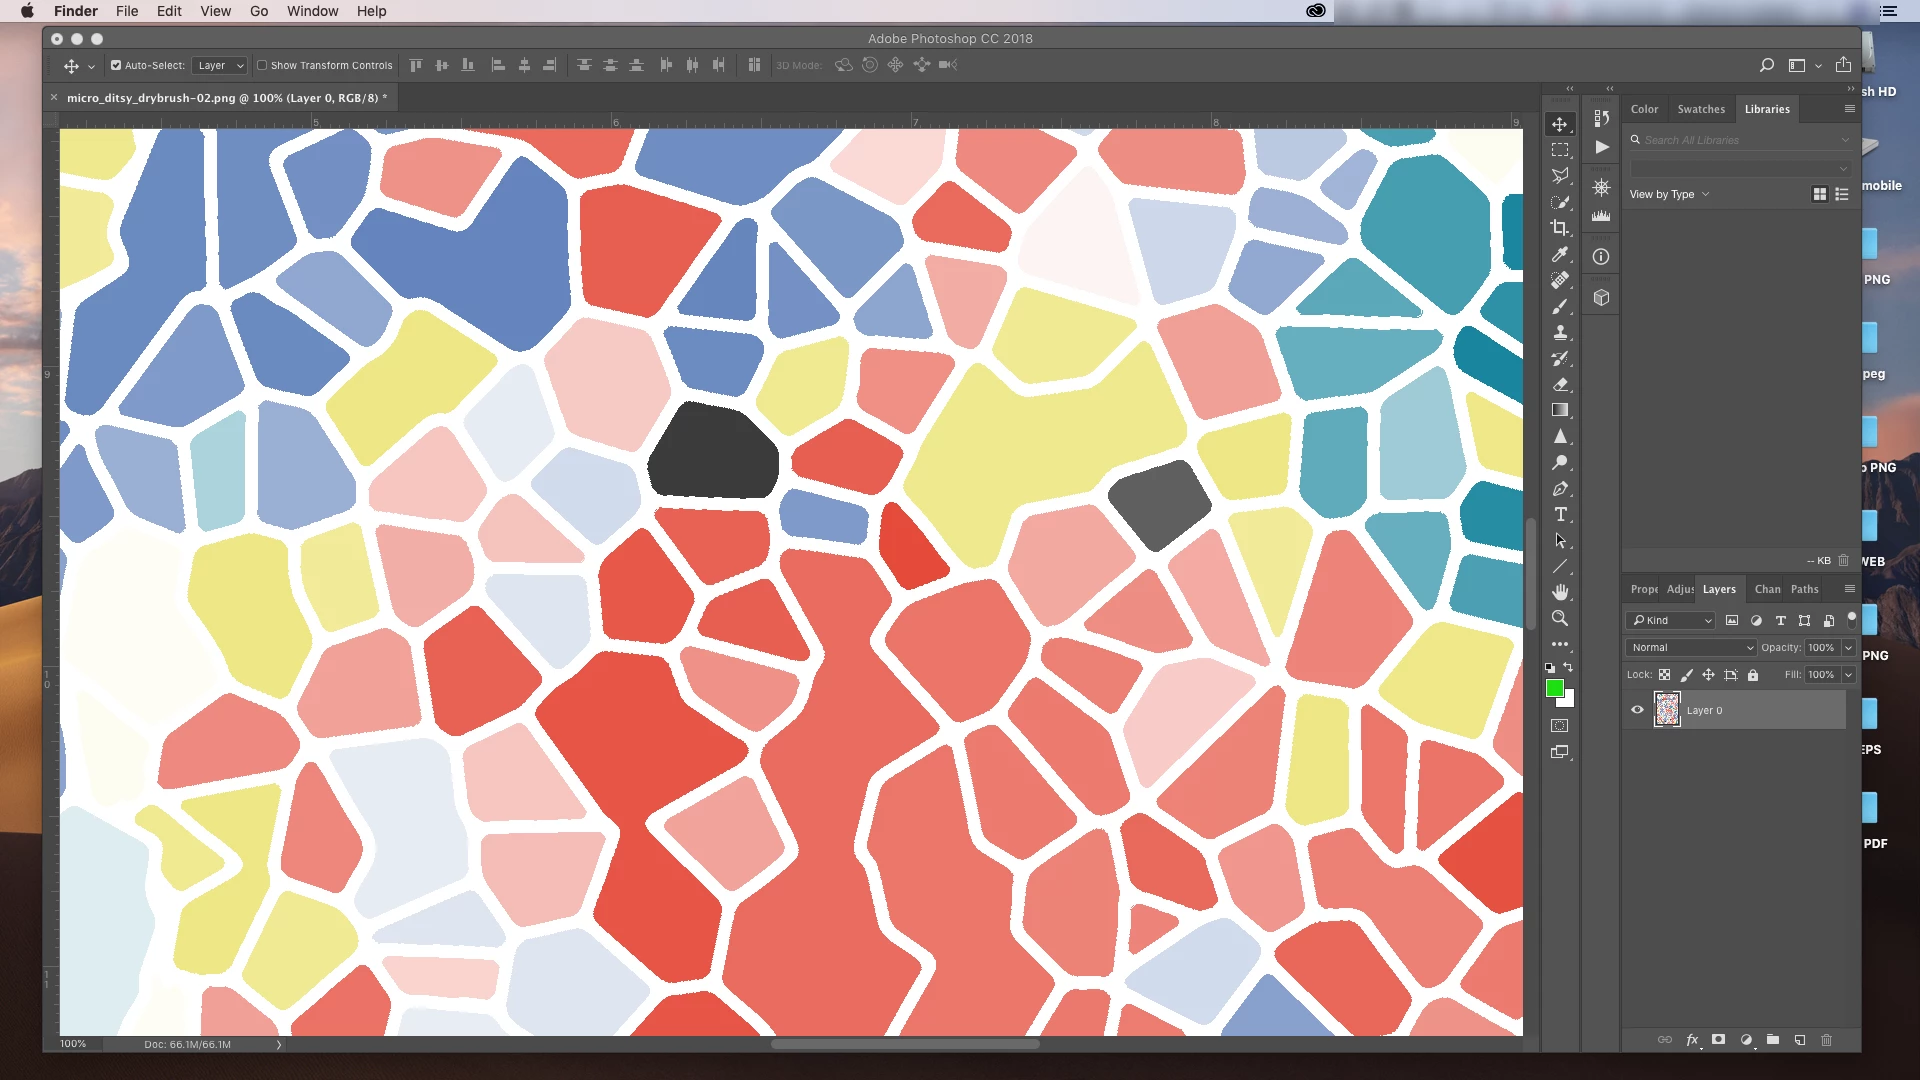Select the Brush tool
Viewport: 1920px width, 1080px height.
(1559, 306)
